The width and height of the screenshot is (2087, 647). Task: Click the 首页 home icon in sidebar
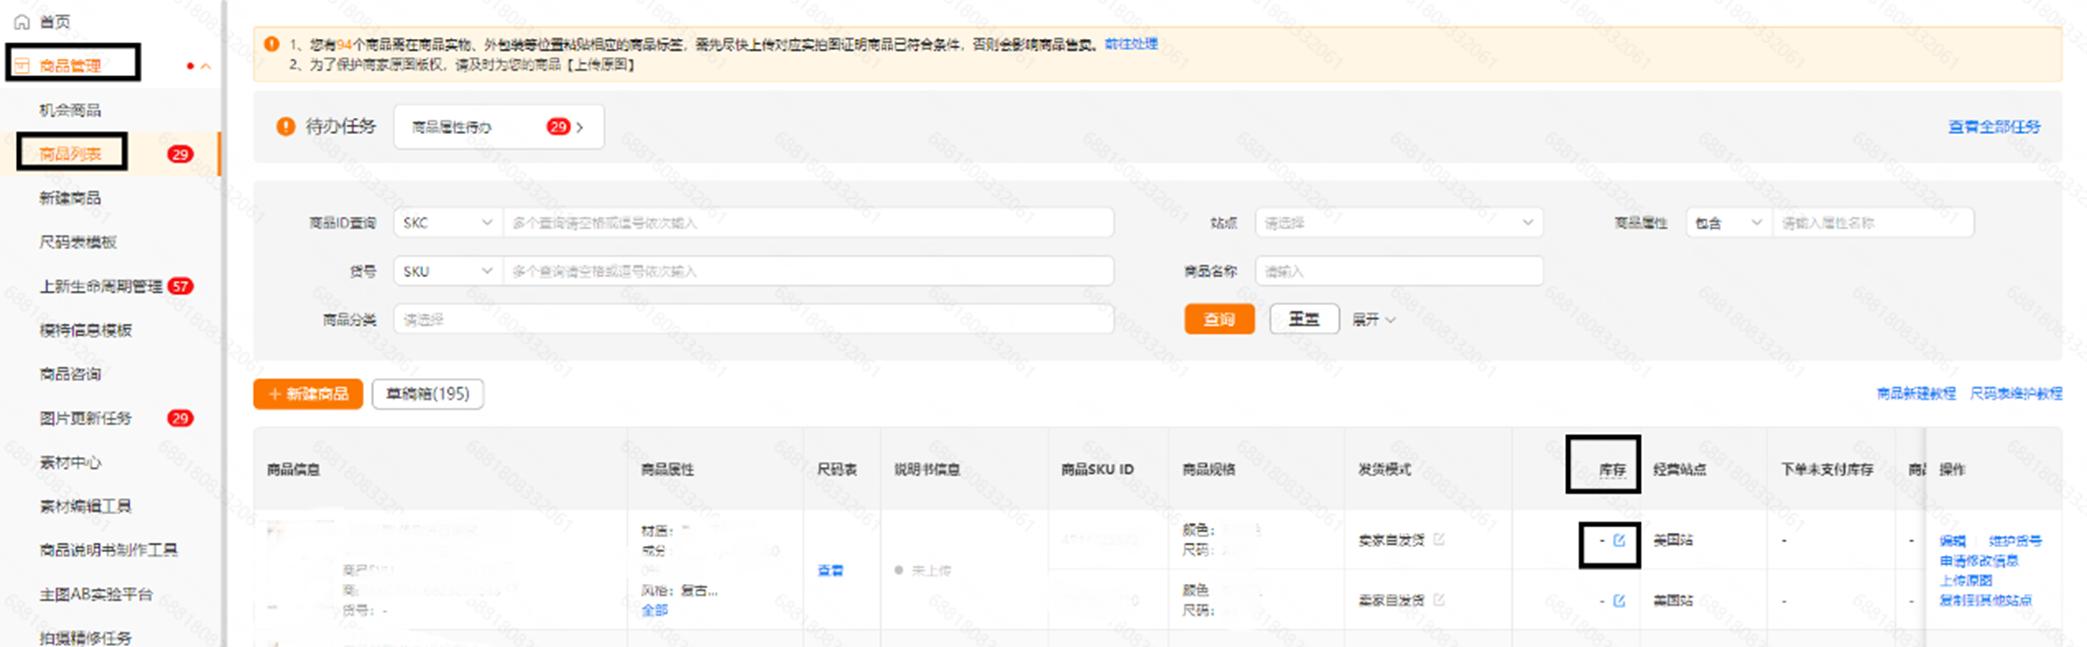(21, 21)
